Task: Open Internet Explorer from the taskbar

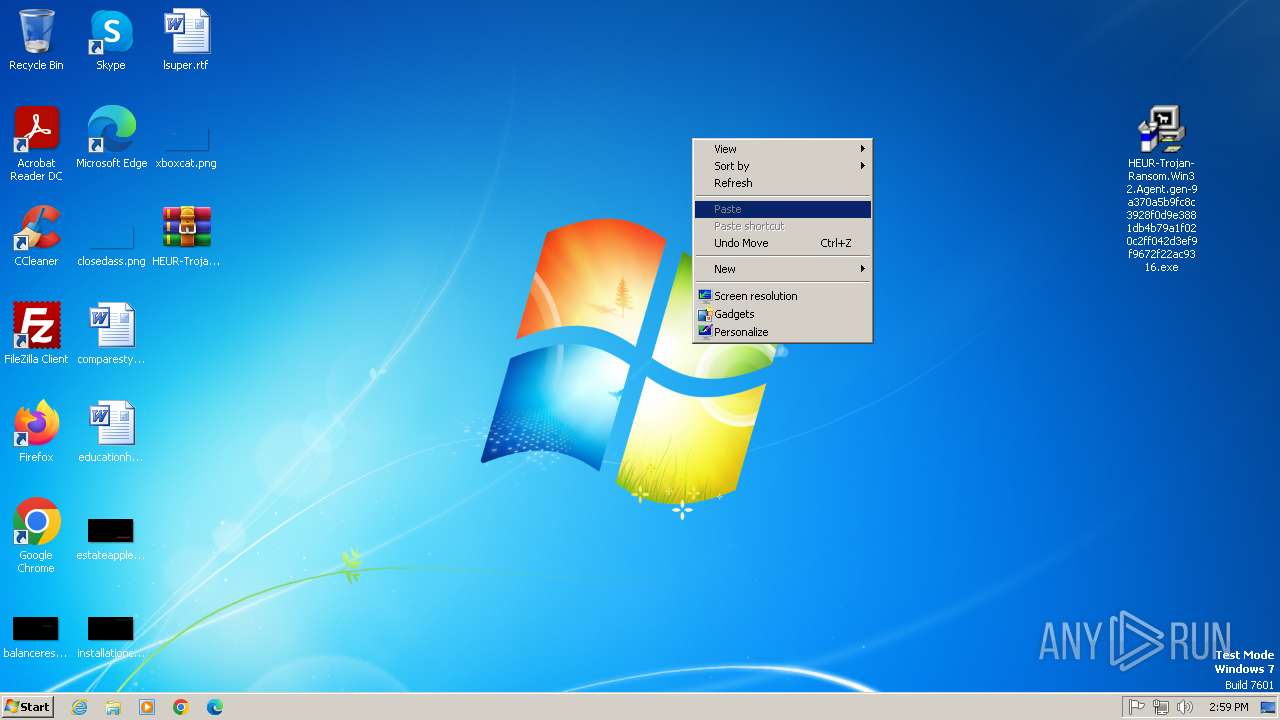Action: coord(79,707)
